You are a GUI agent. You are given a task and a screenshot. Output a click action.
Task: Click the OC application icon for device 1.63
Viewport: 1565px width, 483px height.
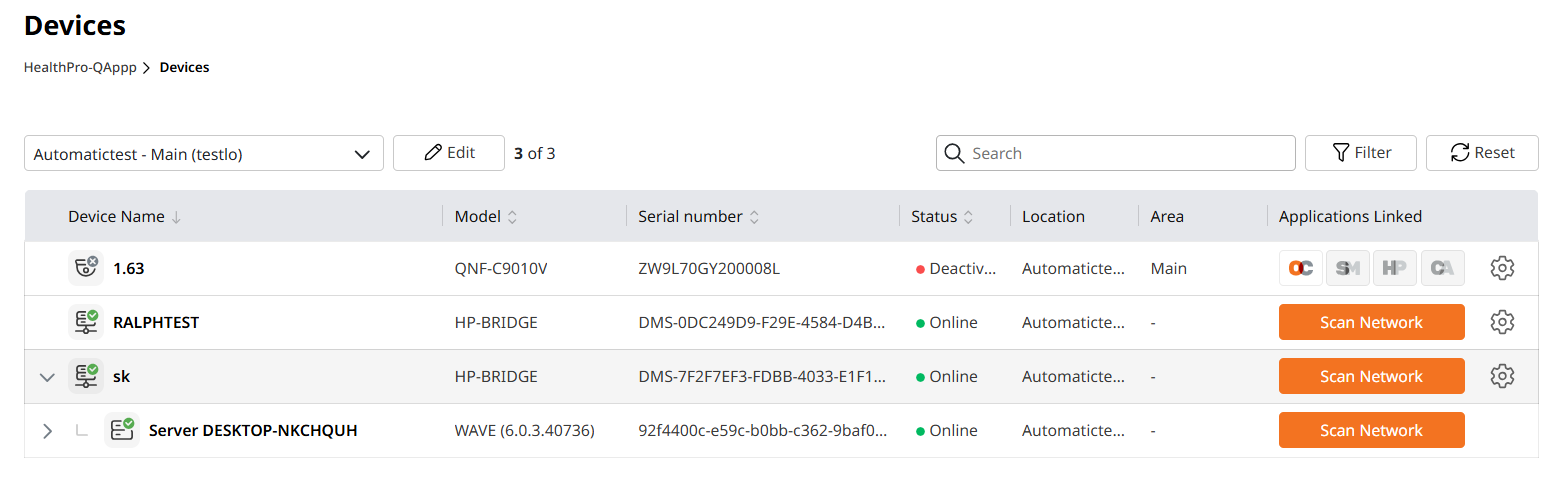point(1300,268)
